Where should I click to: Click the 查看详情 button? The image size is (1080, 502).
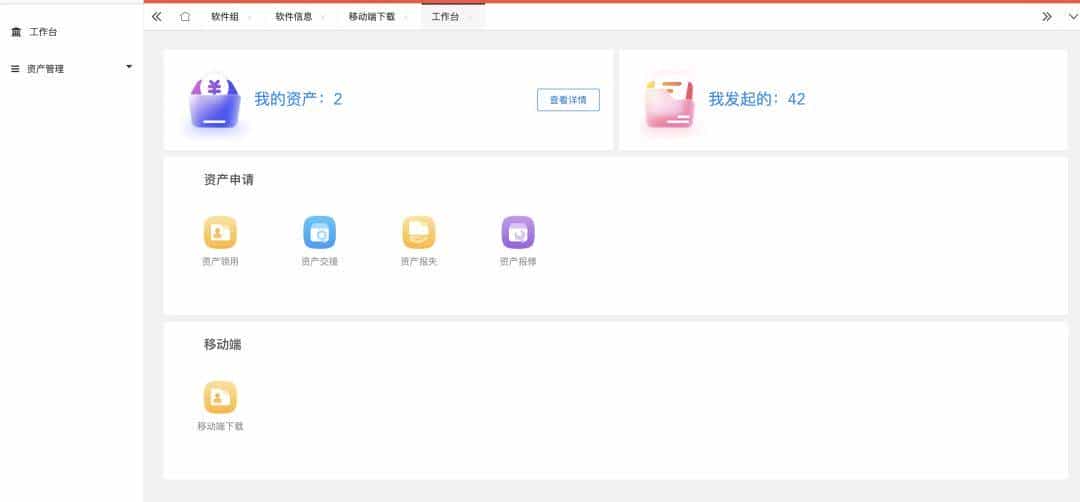[x=568, y=100]
